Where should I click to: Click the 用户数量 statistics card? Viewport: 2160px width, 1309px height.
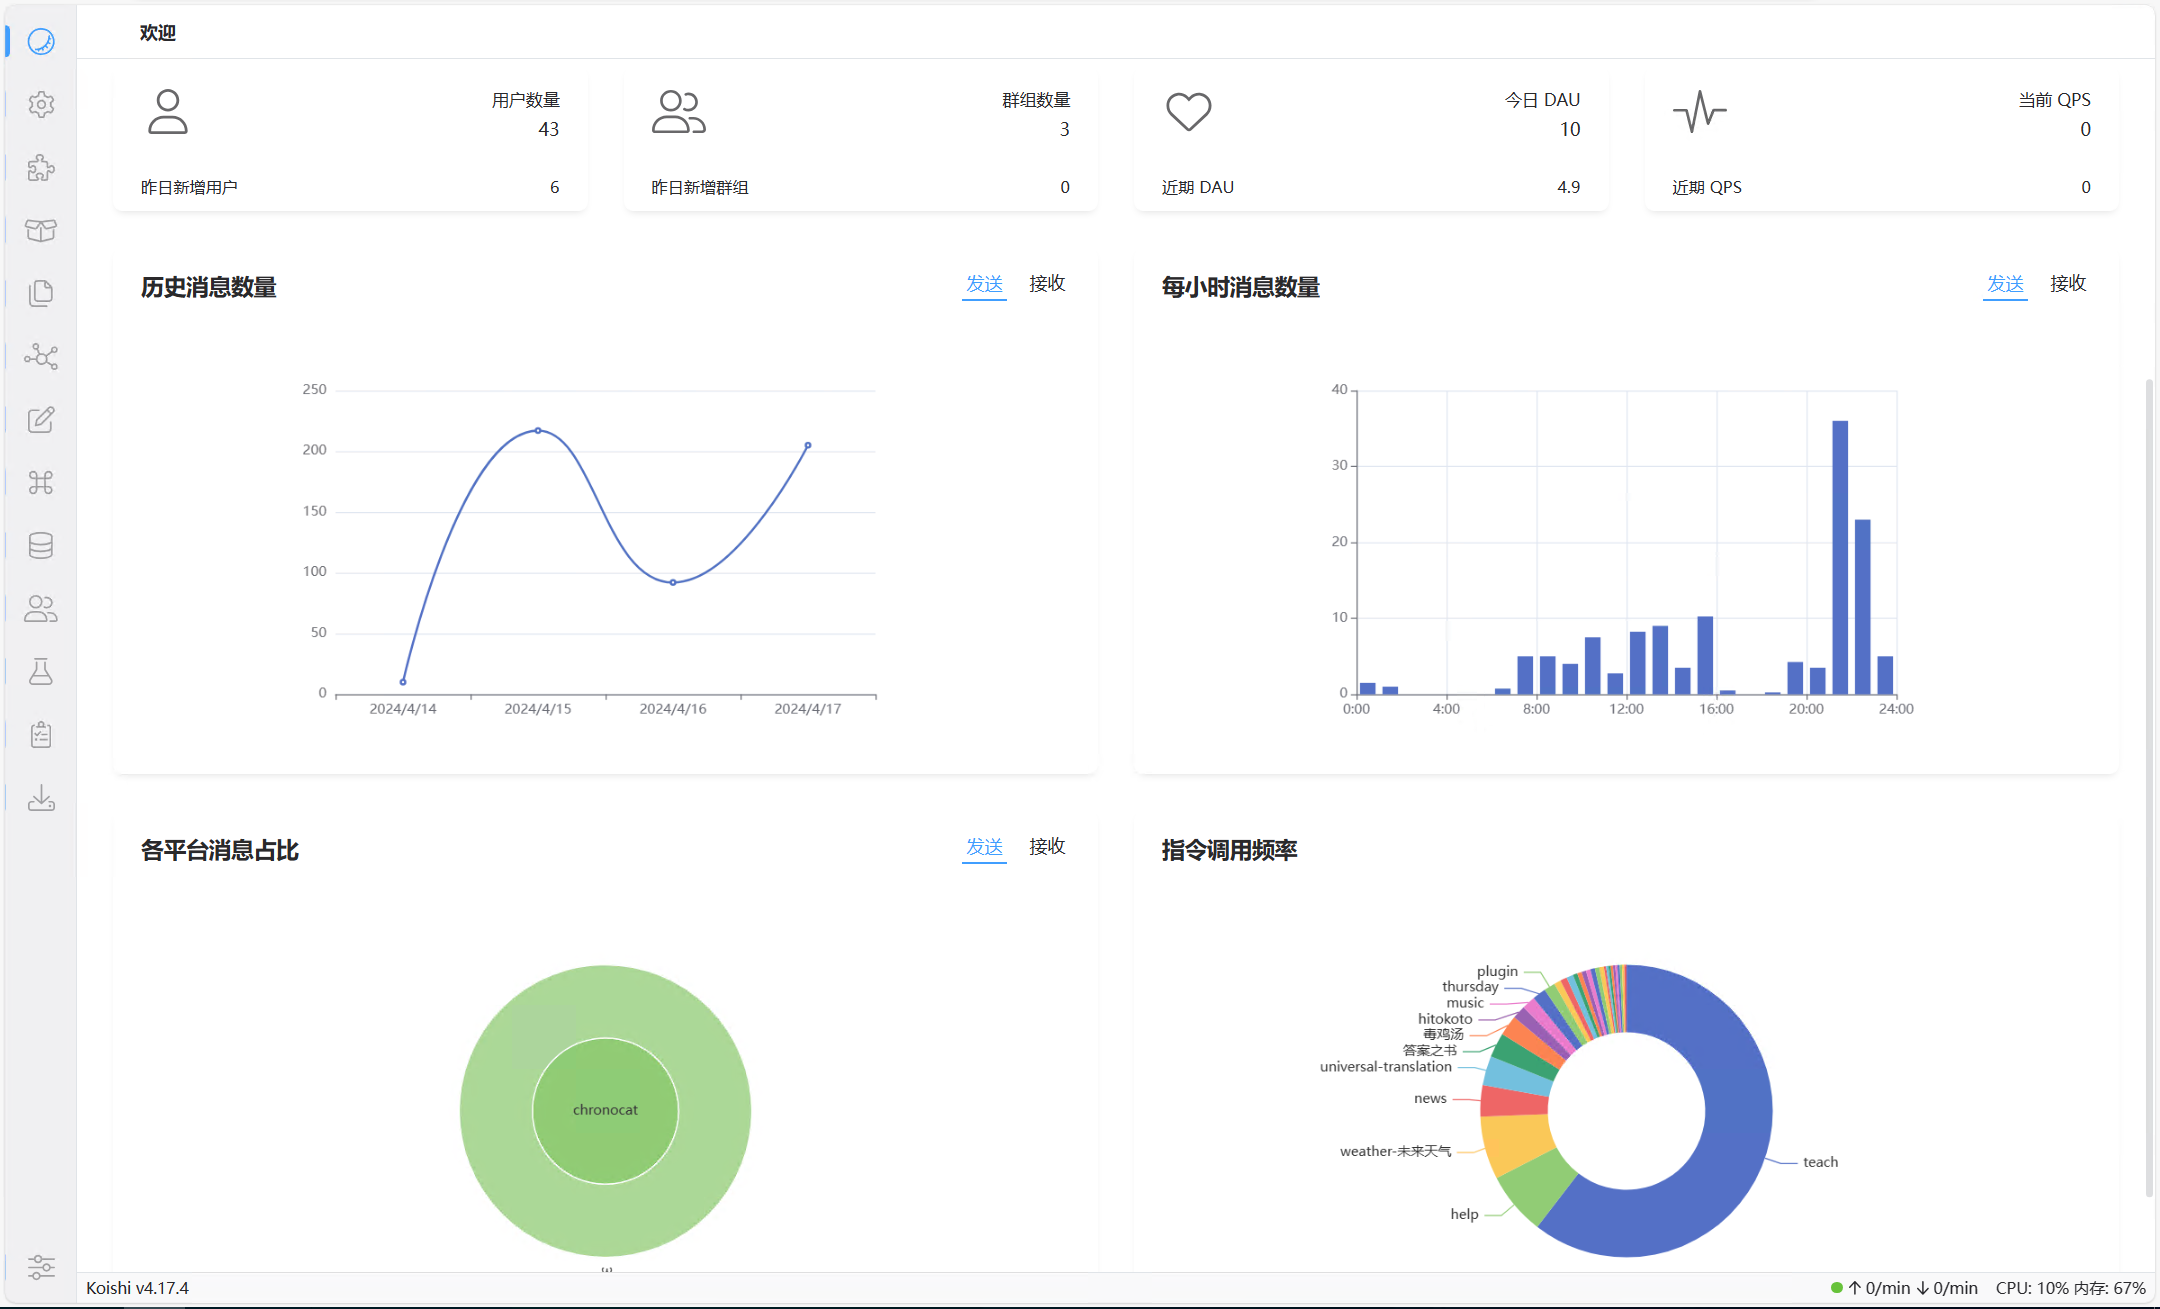tap(351, 141)
